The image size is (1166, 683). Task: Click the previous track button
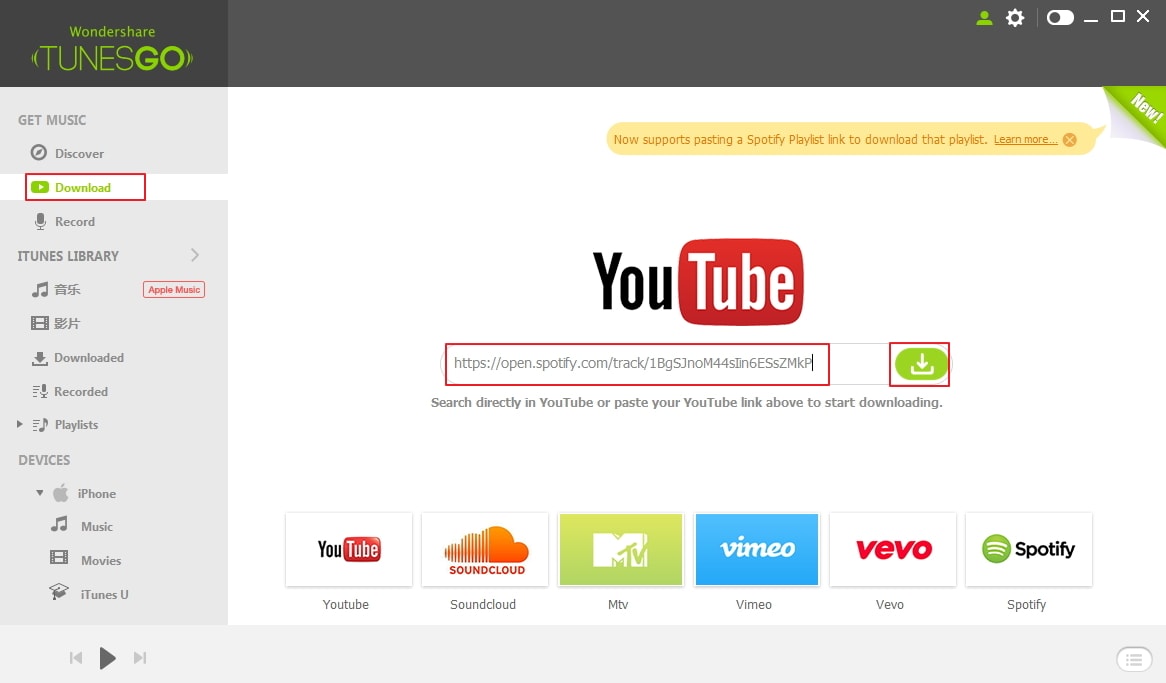click(76, 658)
